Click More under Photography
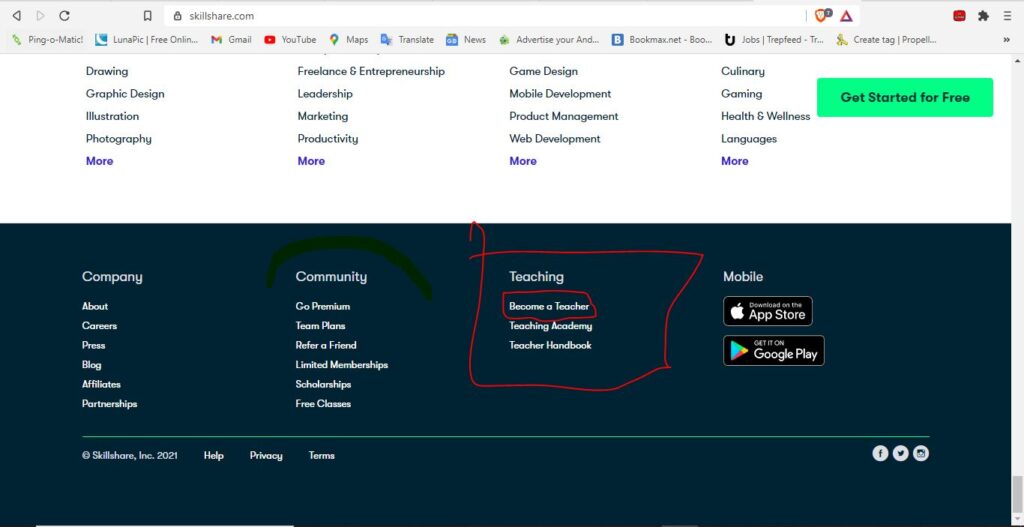 pos(99,161)
